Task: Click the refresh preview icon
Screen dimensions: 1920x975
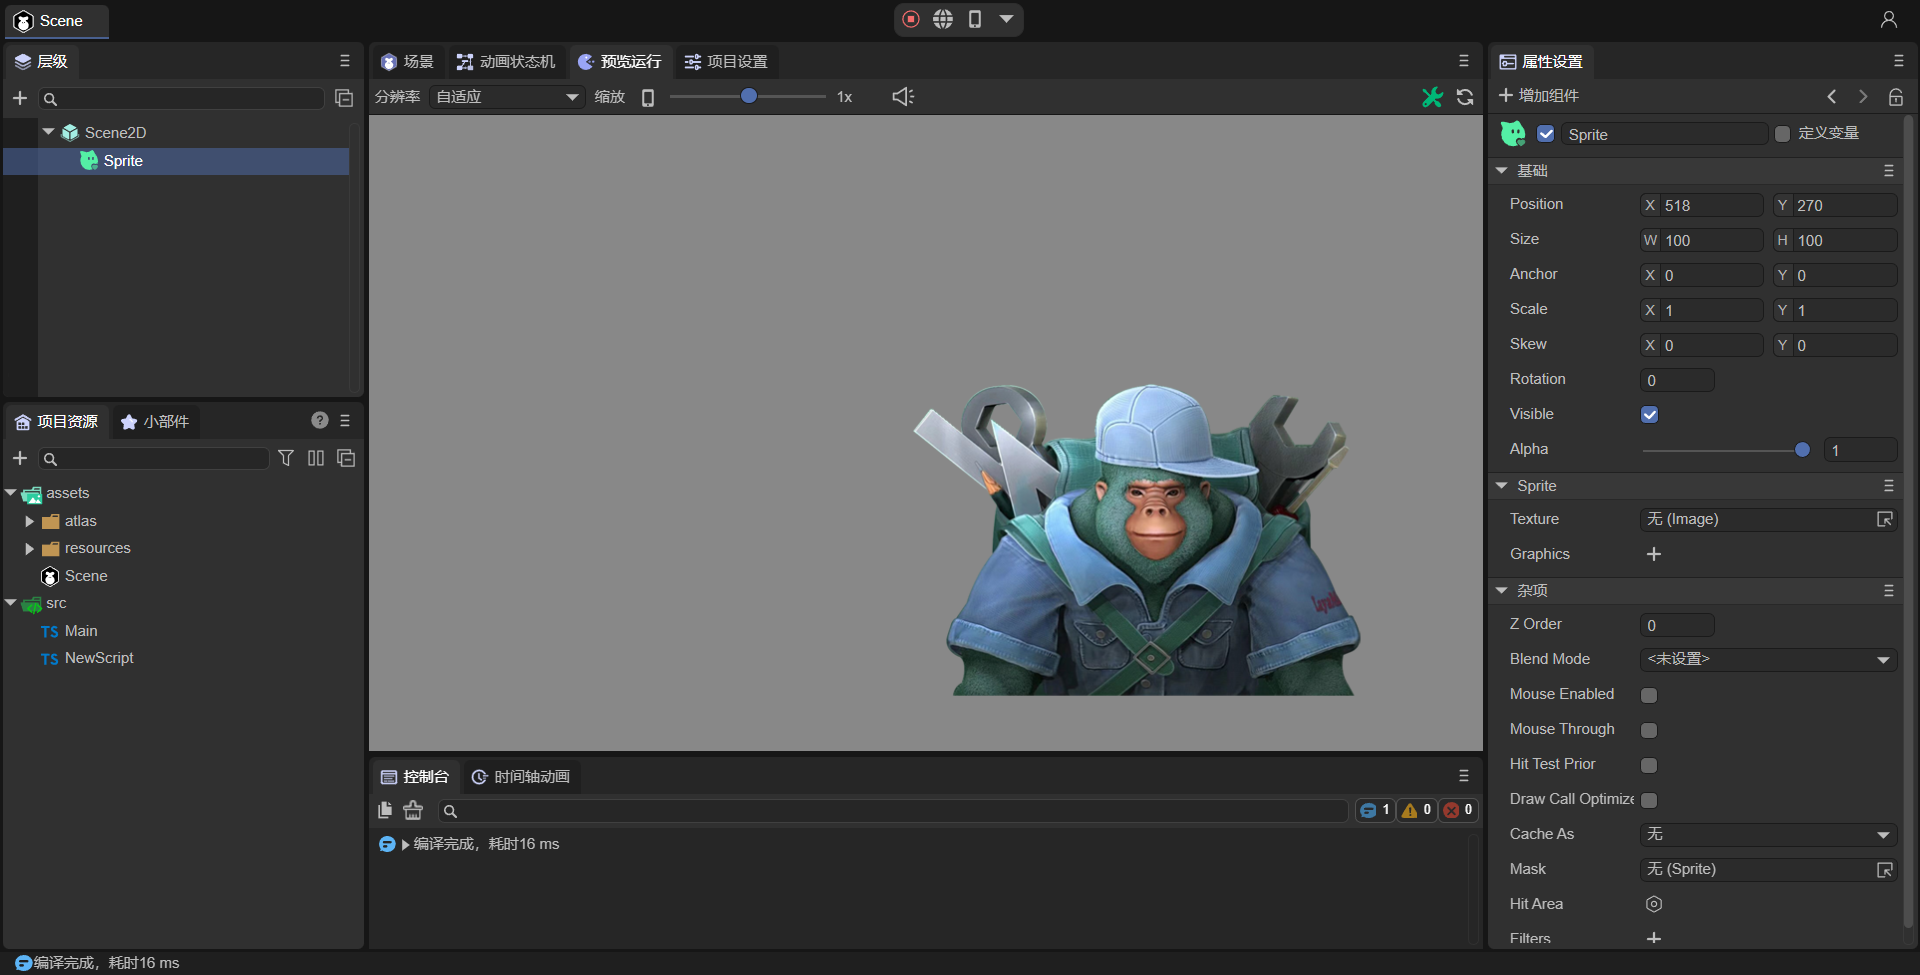Action: (x=1465, y=97)
